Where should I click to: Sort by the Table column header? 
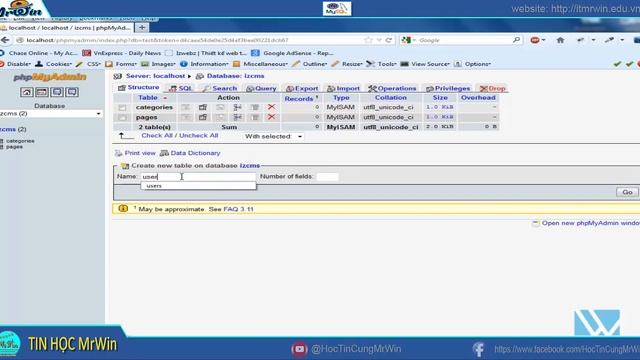click(148, 98)
